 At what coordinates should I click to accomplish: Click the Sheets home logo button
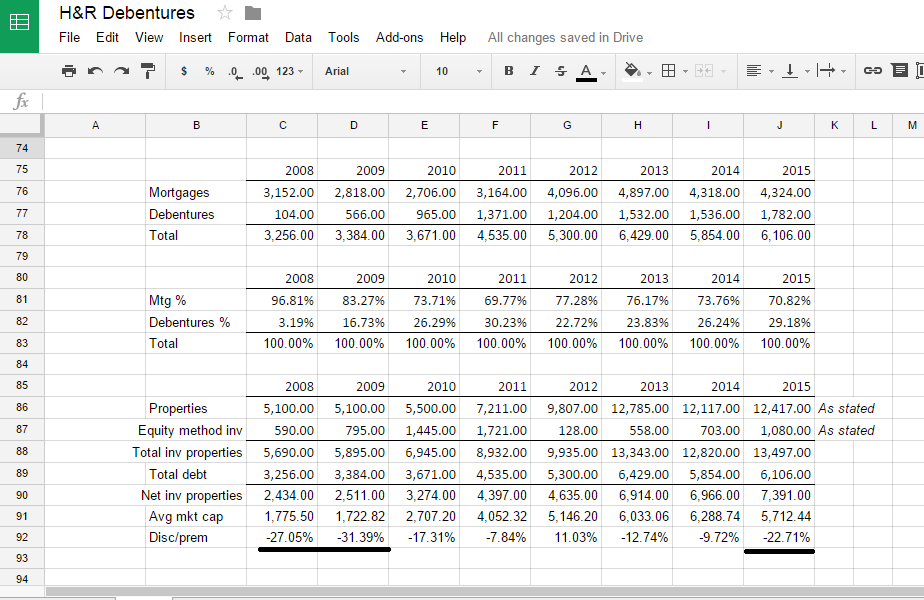point(19,25)
